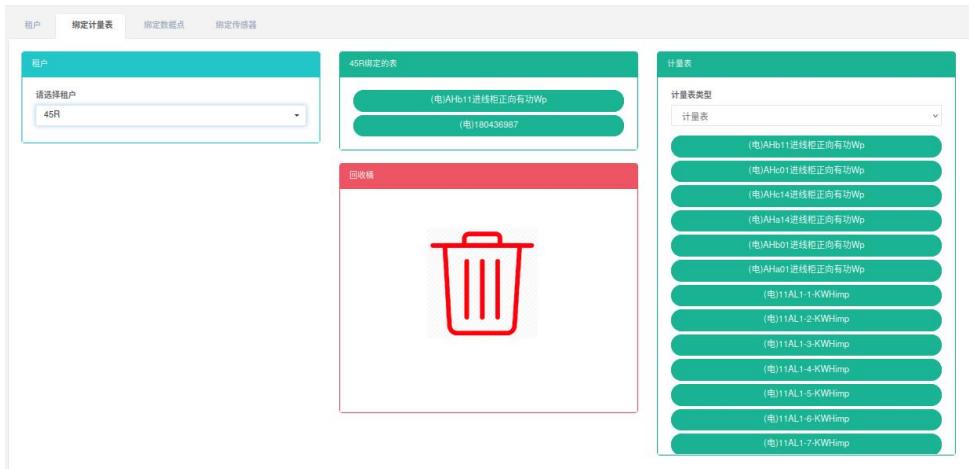Pick (电)AHa14进线柜正向有功Wp from list
This screenshot has height=469, width=969.
tap(806, 220)
